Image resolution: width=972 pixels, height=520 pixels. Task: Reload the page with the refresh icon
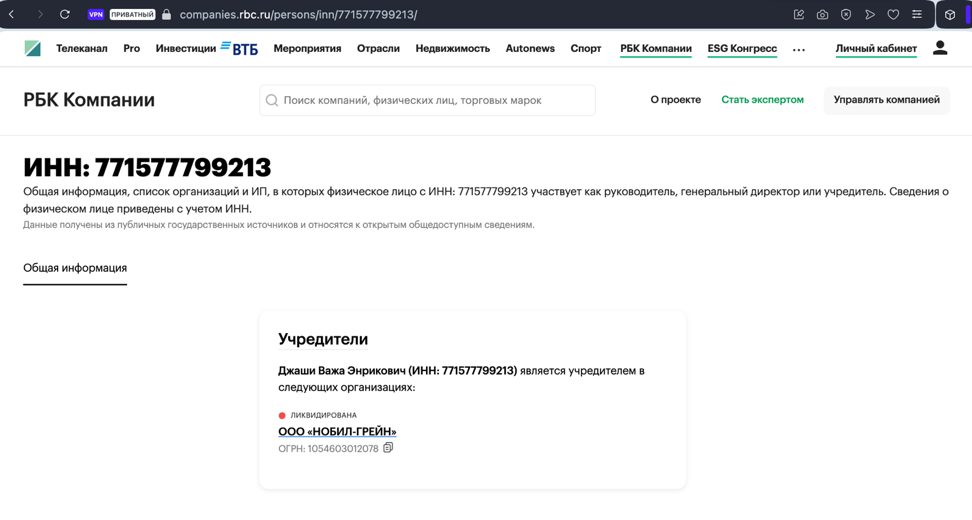click(x=65, y=14)
